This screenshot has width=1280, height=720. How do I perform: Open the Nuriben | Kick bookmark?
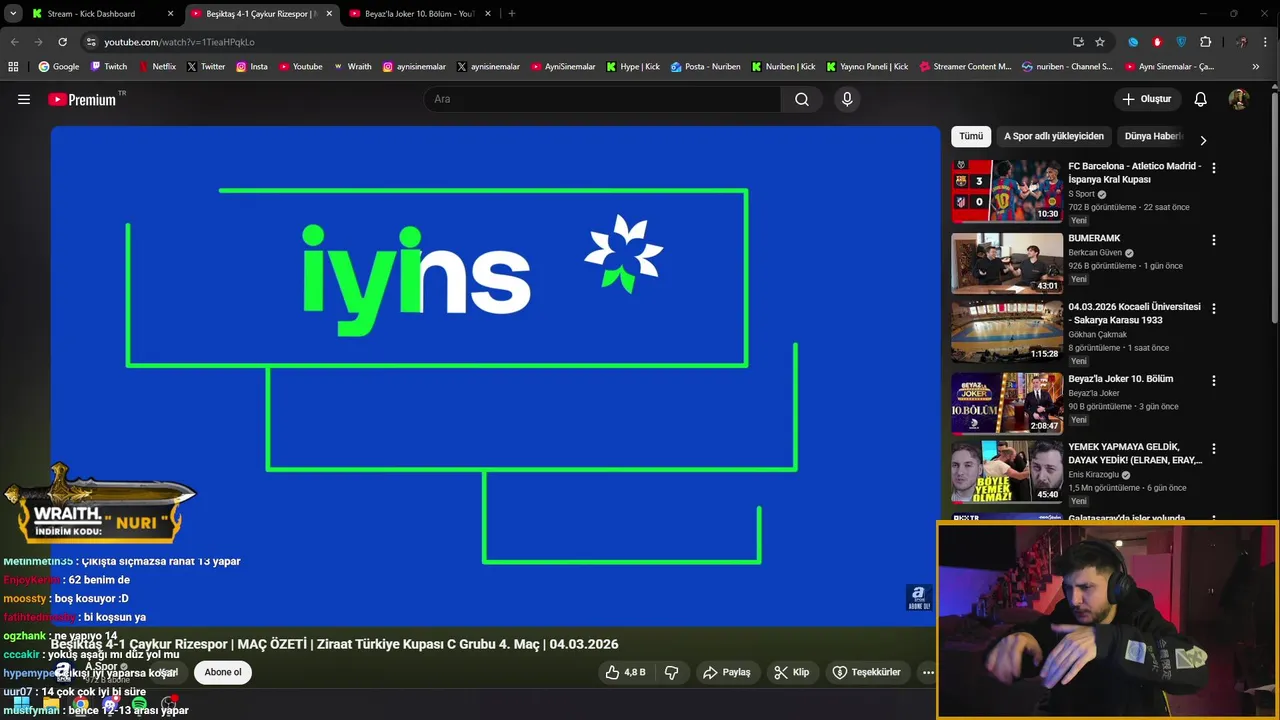coord(782,67)
